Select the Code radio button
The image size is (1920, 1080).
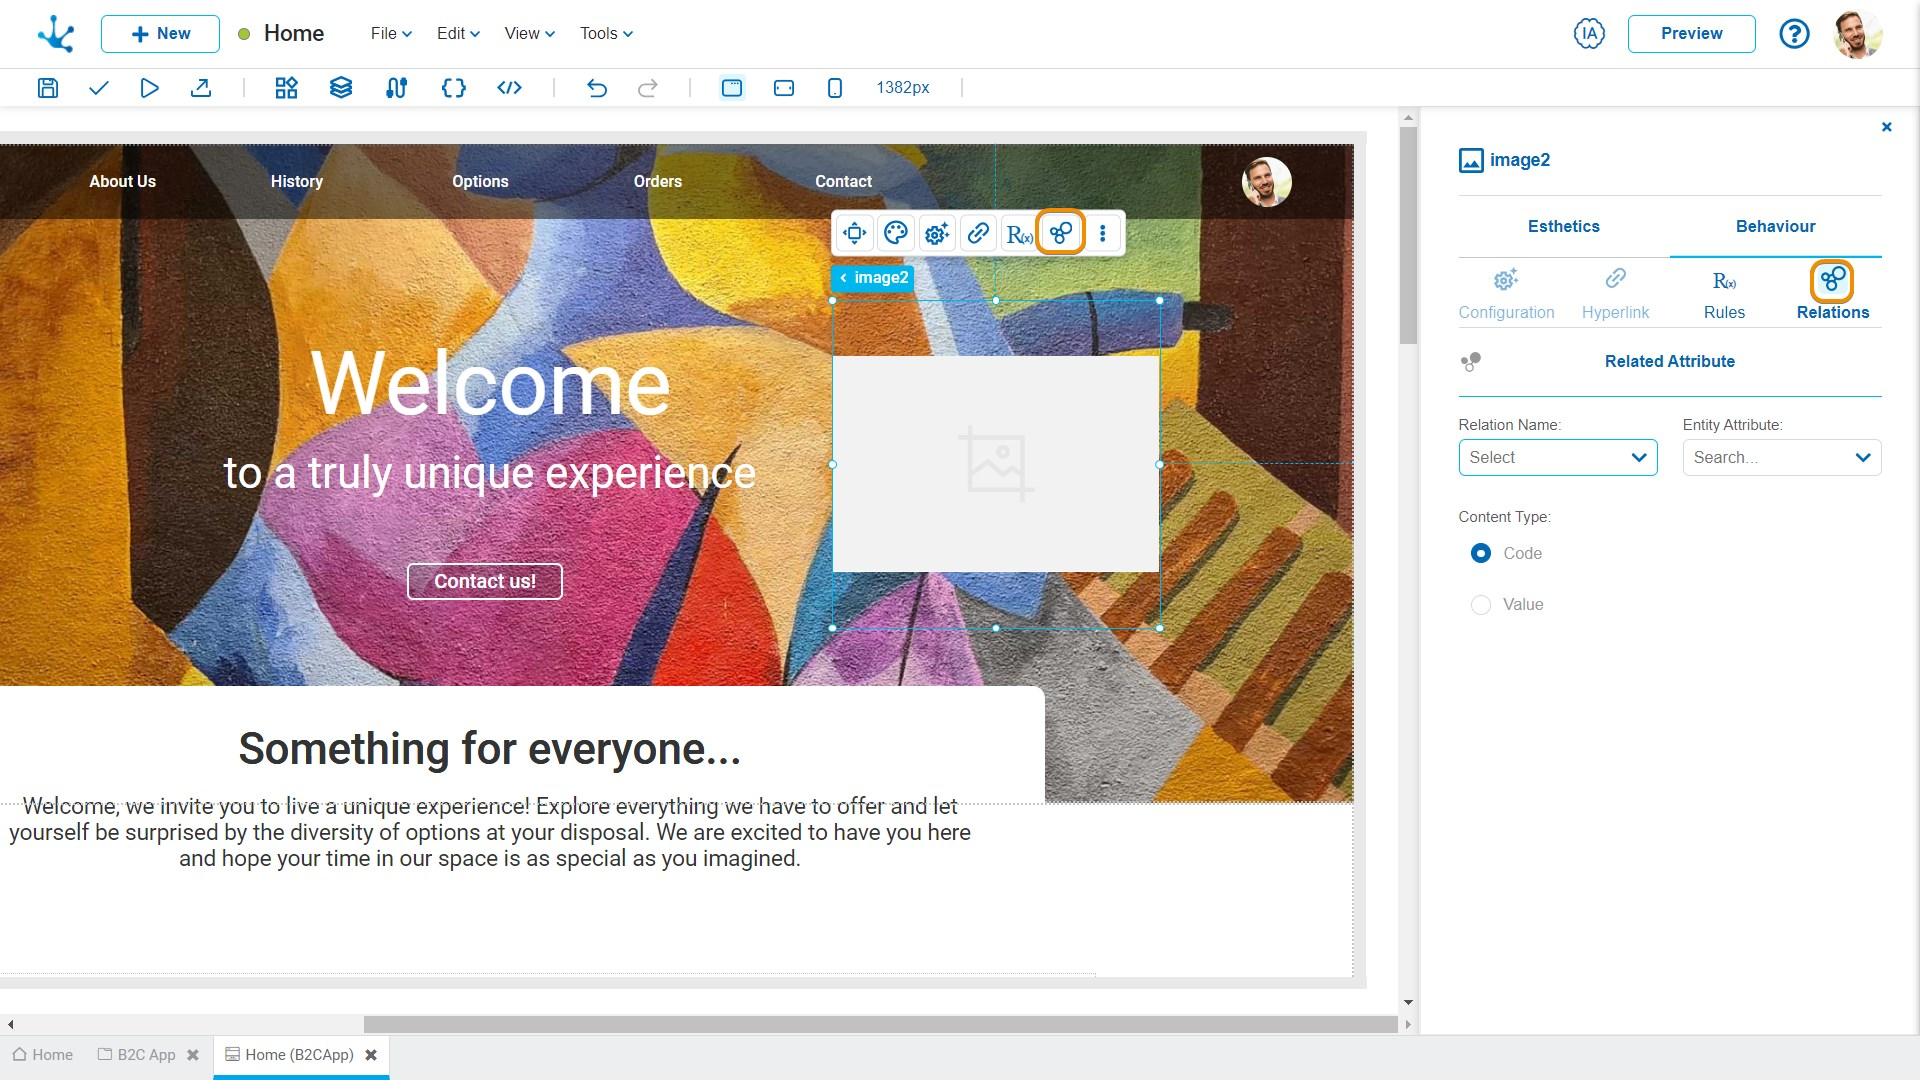coord(1480,553)
